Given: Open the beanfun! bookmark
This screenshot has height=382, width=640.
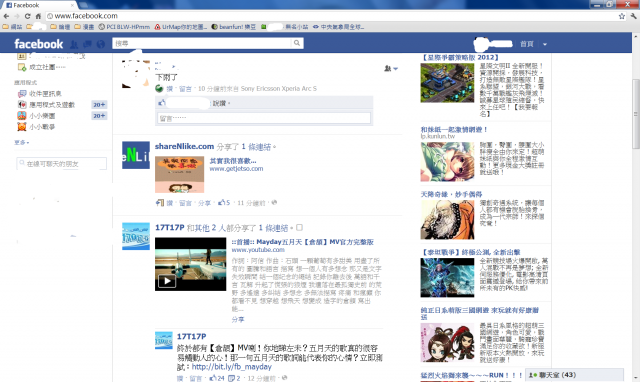Looking at the screenshot, I should point(233,27).
